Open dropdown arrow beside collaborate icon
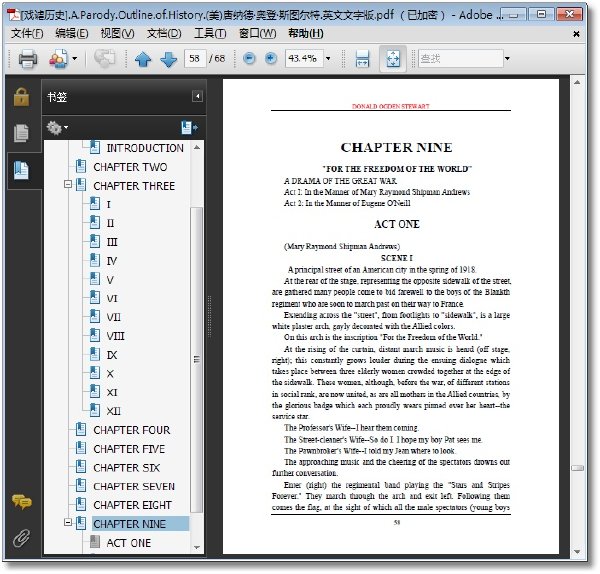Screen dimensions: 600x574 [x=75, y=59]
